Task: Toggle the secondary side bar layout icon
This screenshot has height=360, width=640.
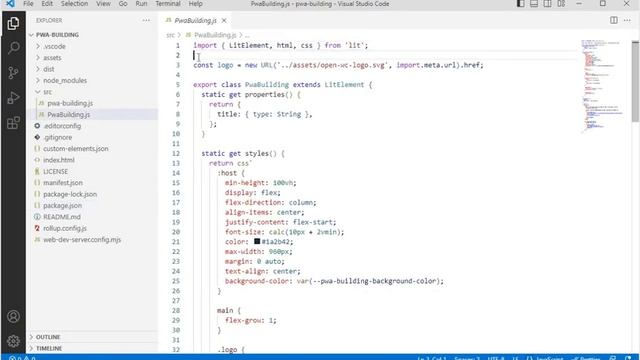Action: pos(547,4)
